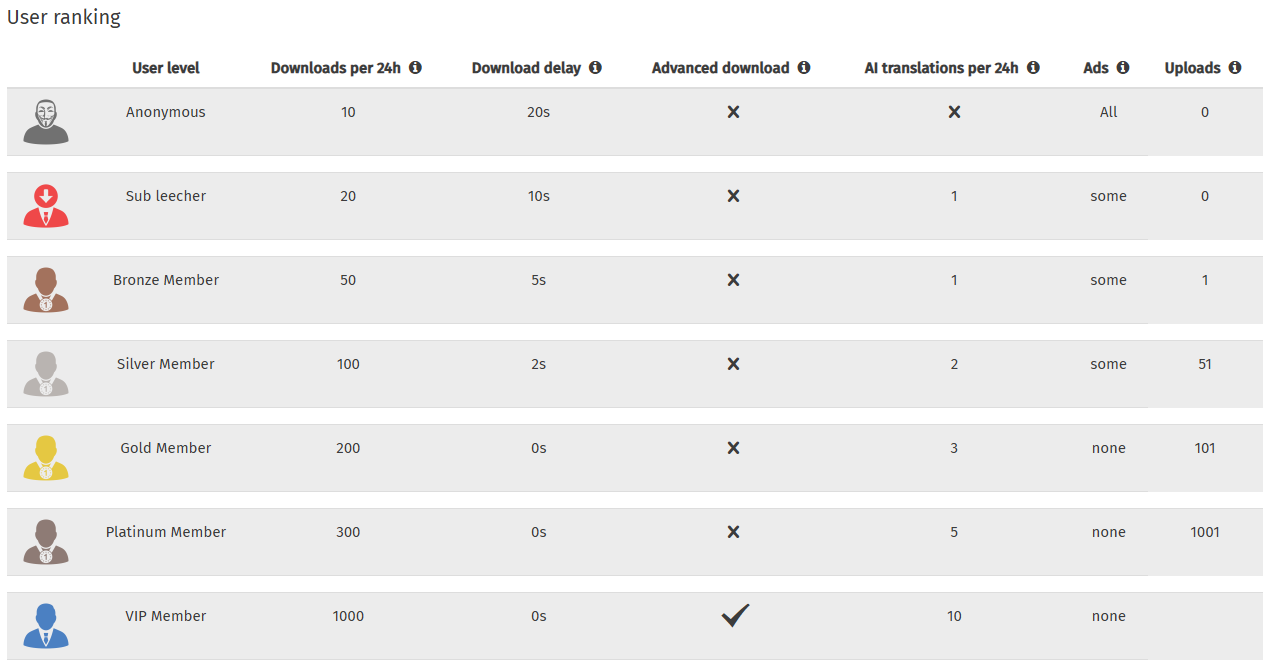Click the Anonymous user mask avatar

click(46, 122)
